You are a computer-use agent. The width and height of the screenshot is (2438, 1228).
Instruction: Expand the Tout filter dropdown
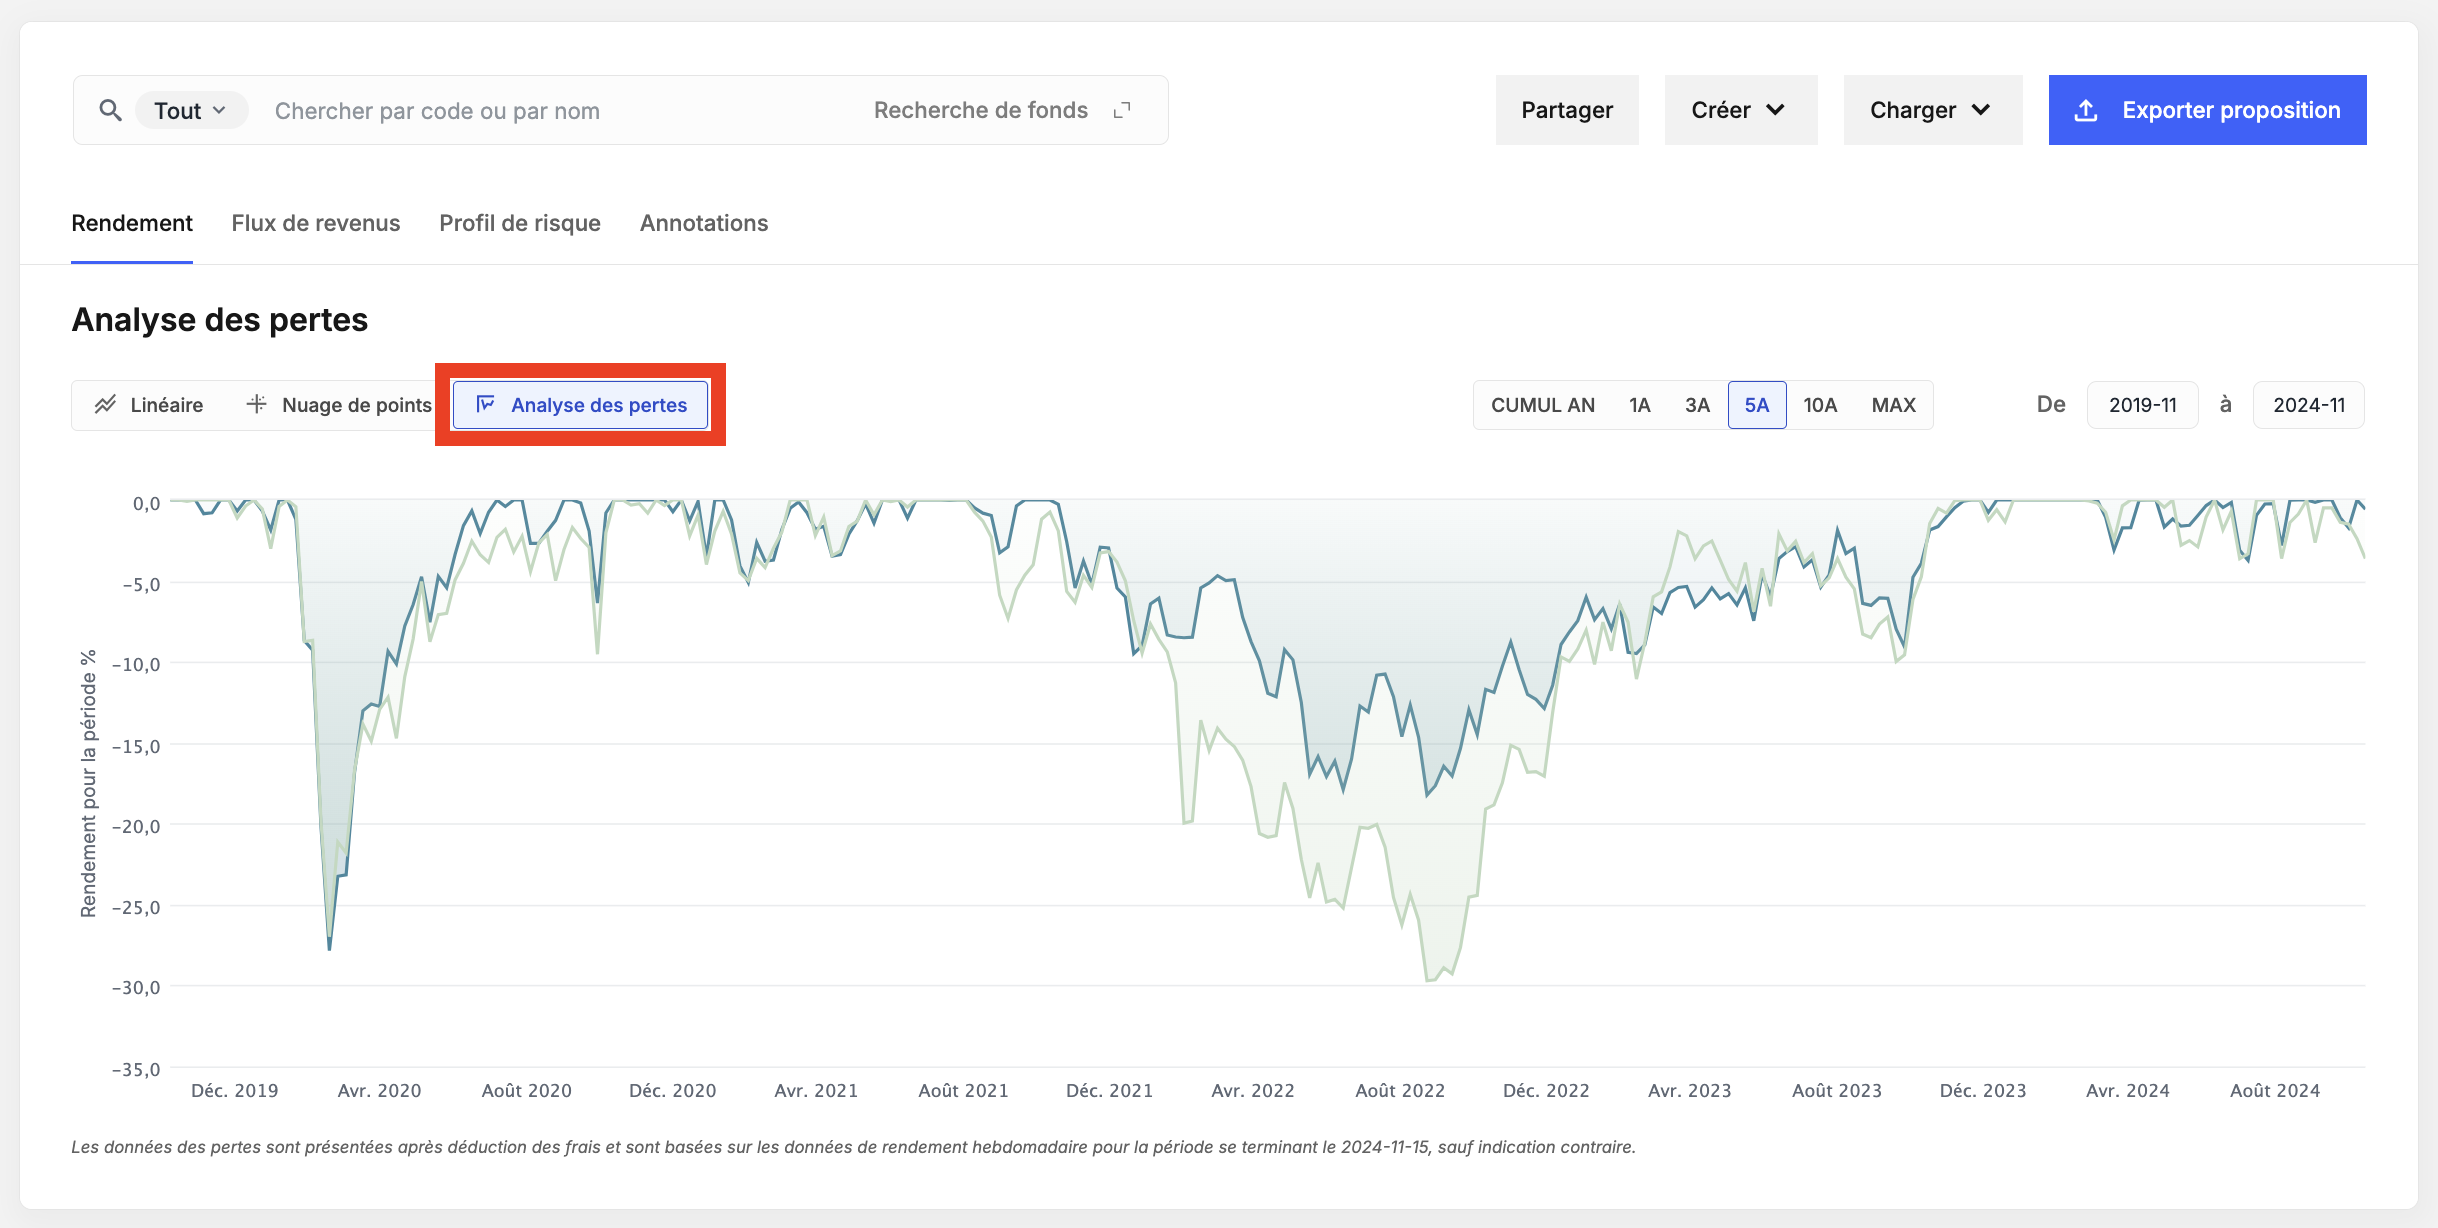[190, 110]
